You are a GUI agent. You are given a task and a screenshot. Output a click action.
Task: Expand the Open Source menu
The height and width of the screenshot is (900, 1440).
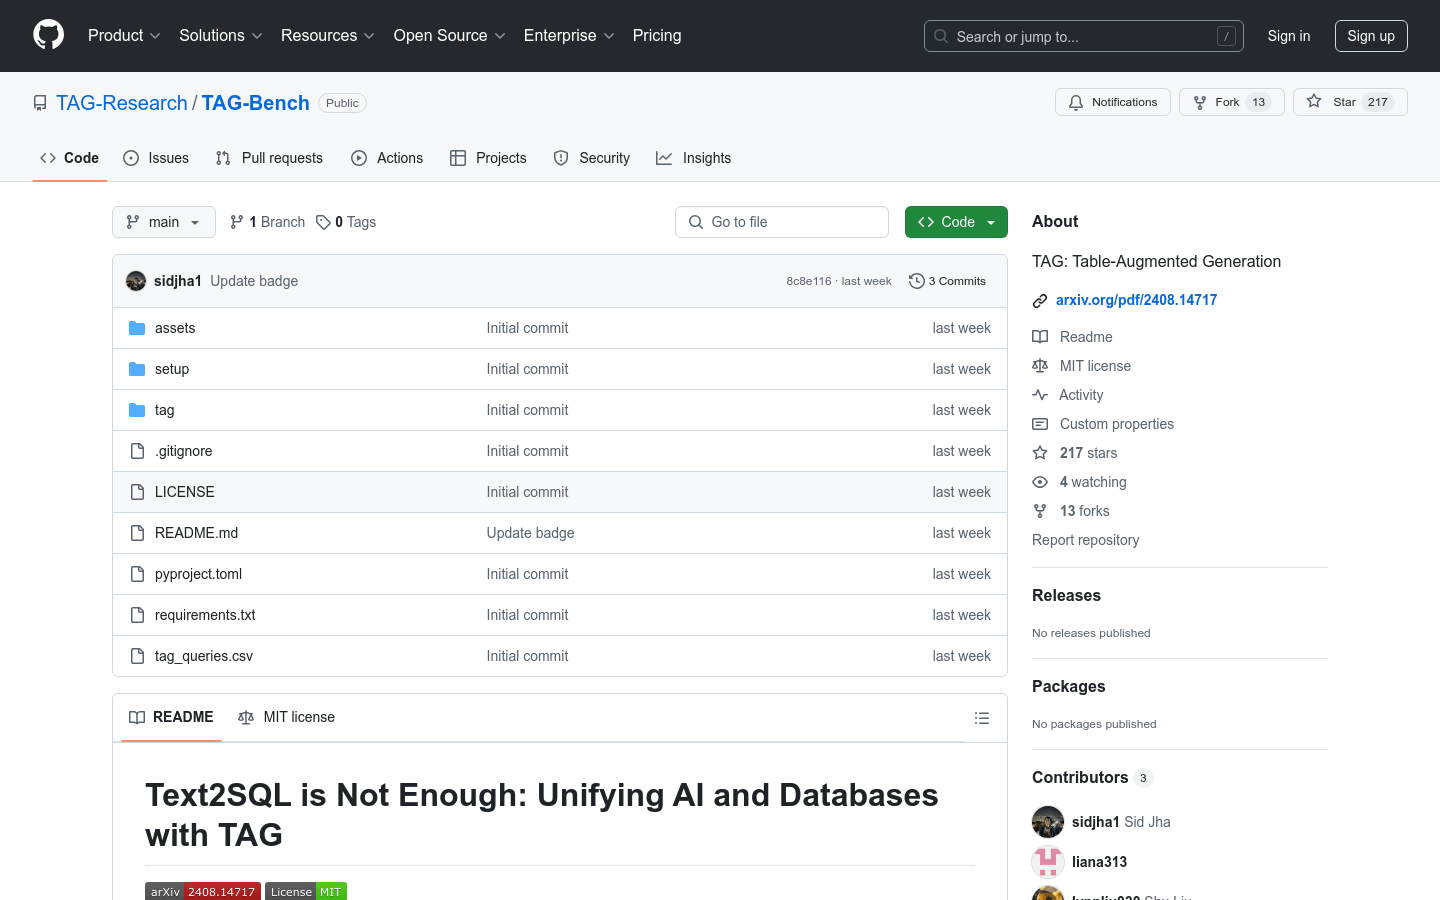(x=449, y=35)
